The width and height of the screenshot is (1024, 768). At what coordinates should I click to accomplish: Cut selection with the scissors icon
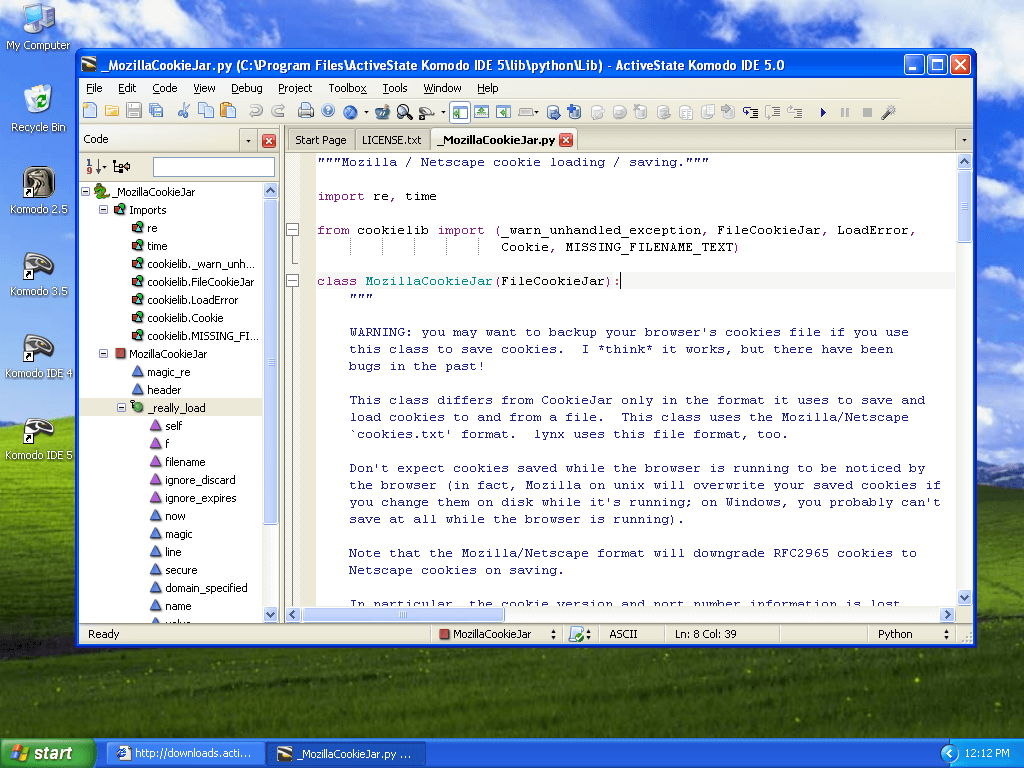(x=184, y=112)
